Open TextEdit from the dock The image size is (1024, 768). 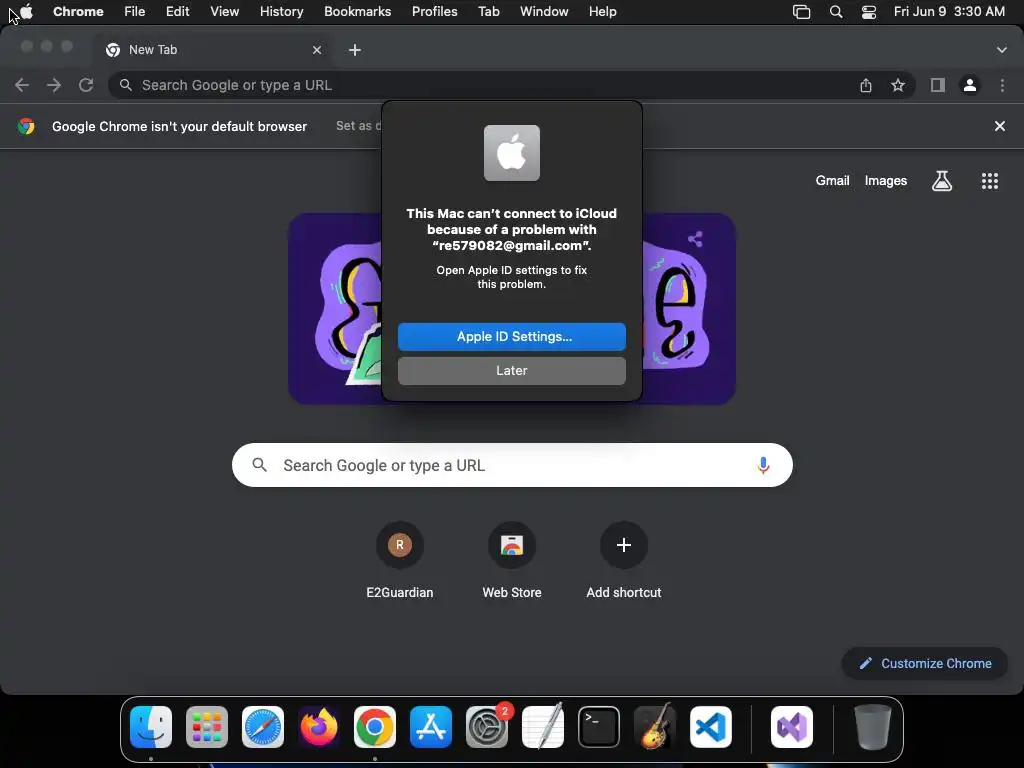point(543,727)
